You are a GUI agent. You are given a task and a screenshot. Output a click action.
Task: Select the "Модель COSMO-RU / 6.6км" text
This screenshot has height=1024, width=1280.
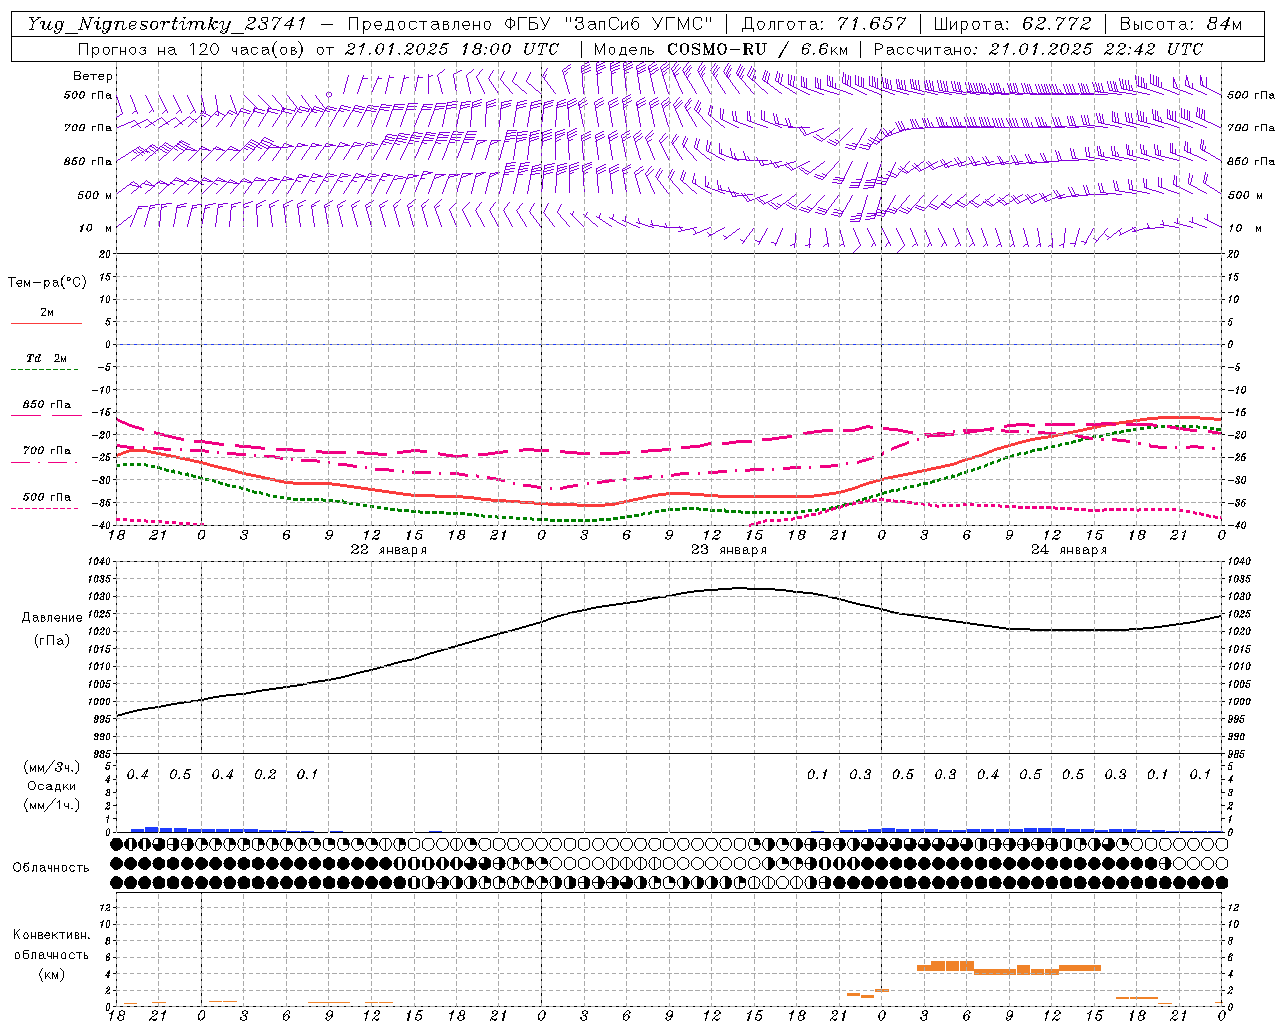tap(721, 49)
